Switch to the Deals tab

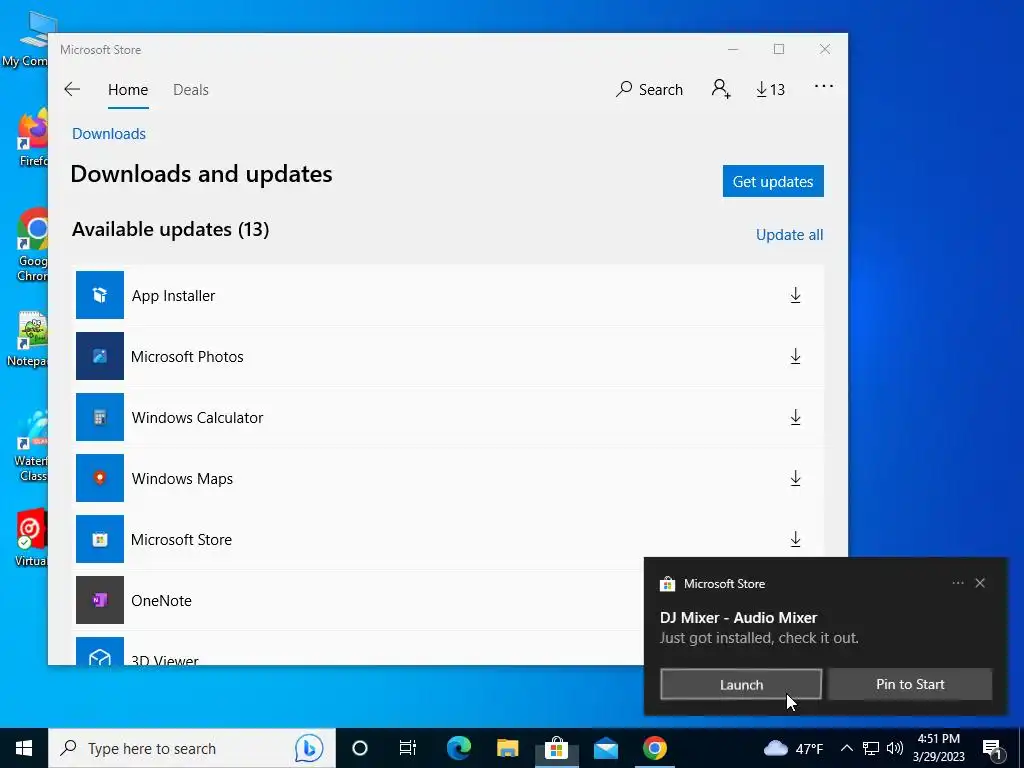point(191,89)
